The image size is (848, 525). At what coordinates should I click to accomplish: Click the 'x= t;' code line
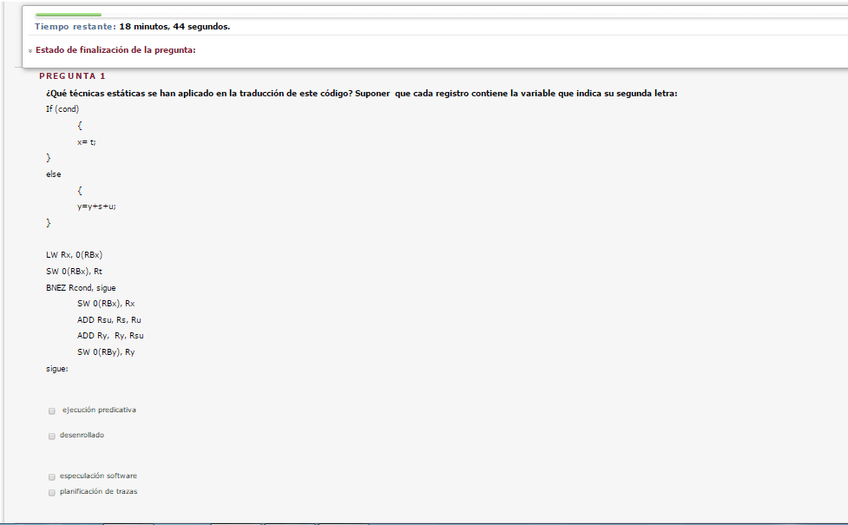[x=87, y=142]
